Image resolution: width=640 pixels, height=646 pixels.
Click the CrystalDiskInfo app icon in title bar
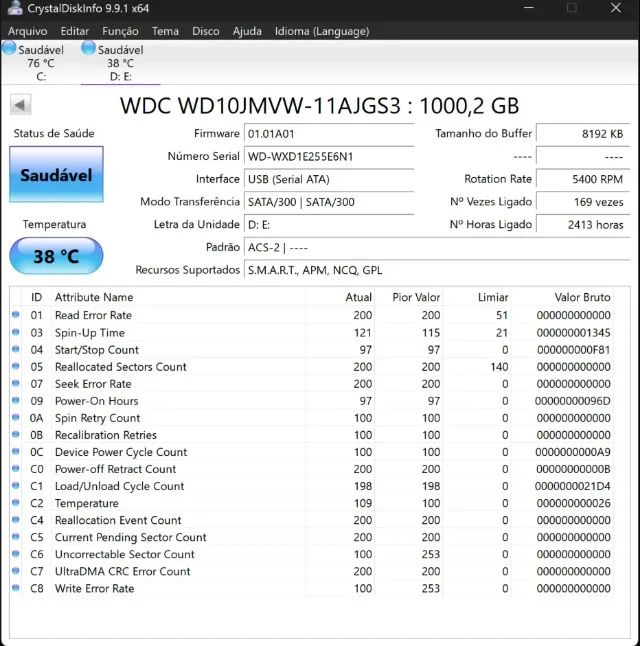pyautogui.click(x=15, y=8)
